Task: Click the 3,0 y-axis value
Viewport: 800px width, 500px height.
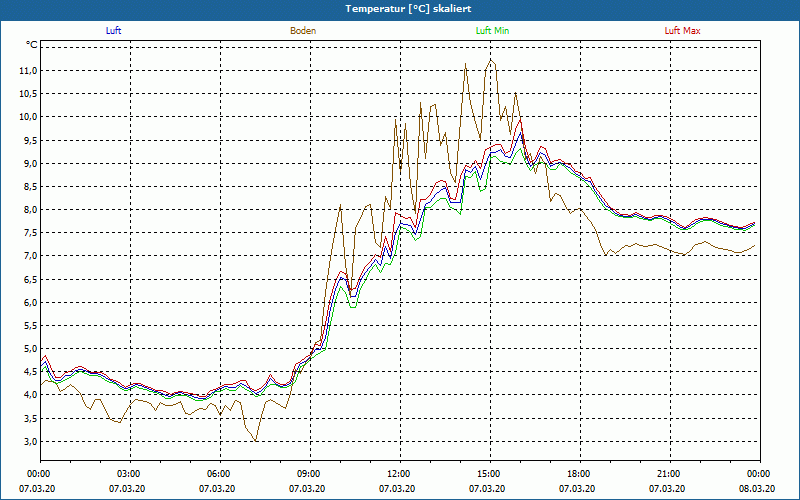Action: (30, 442)
